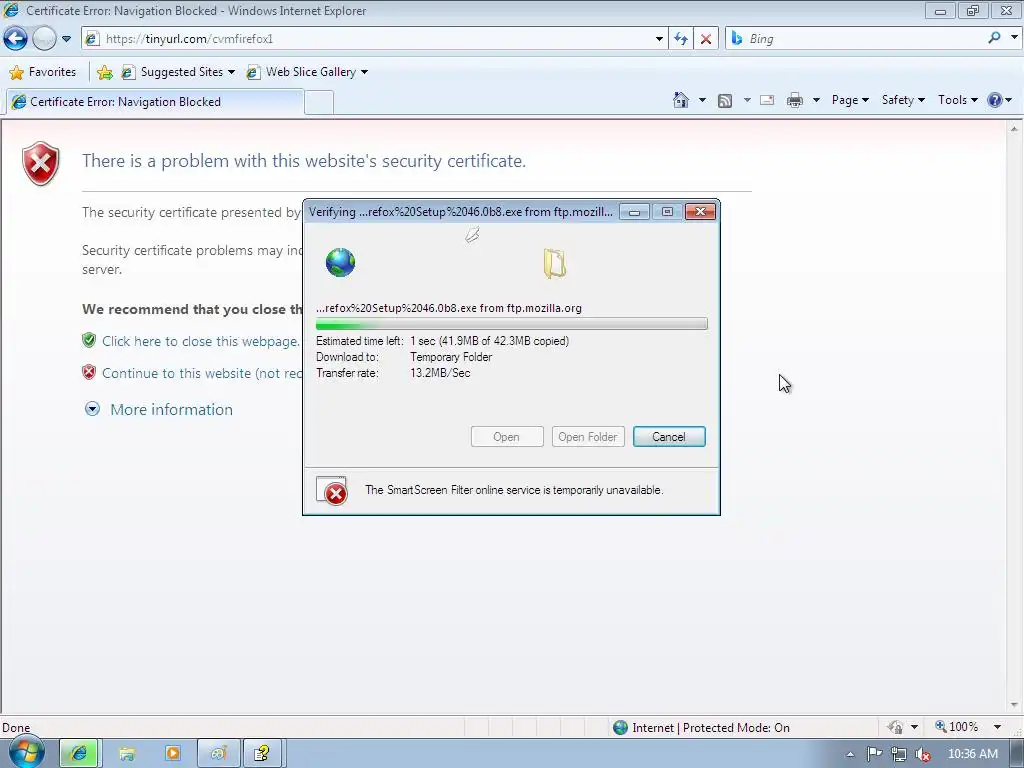The image size is (1024, 768).
Task: Click the Internet Protected Mode status
Action: pos(702,728)
